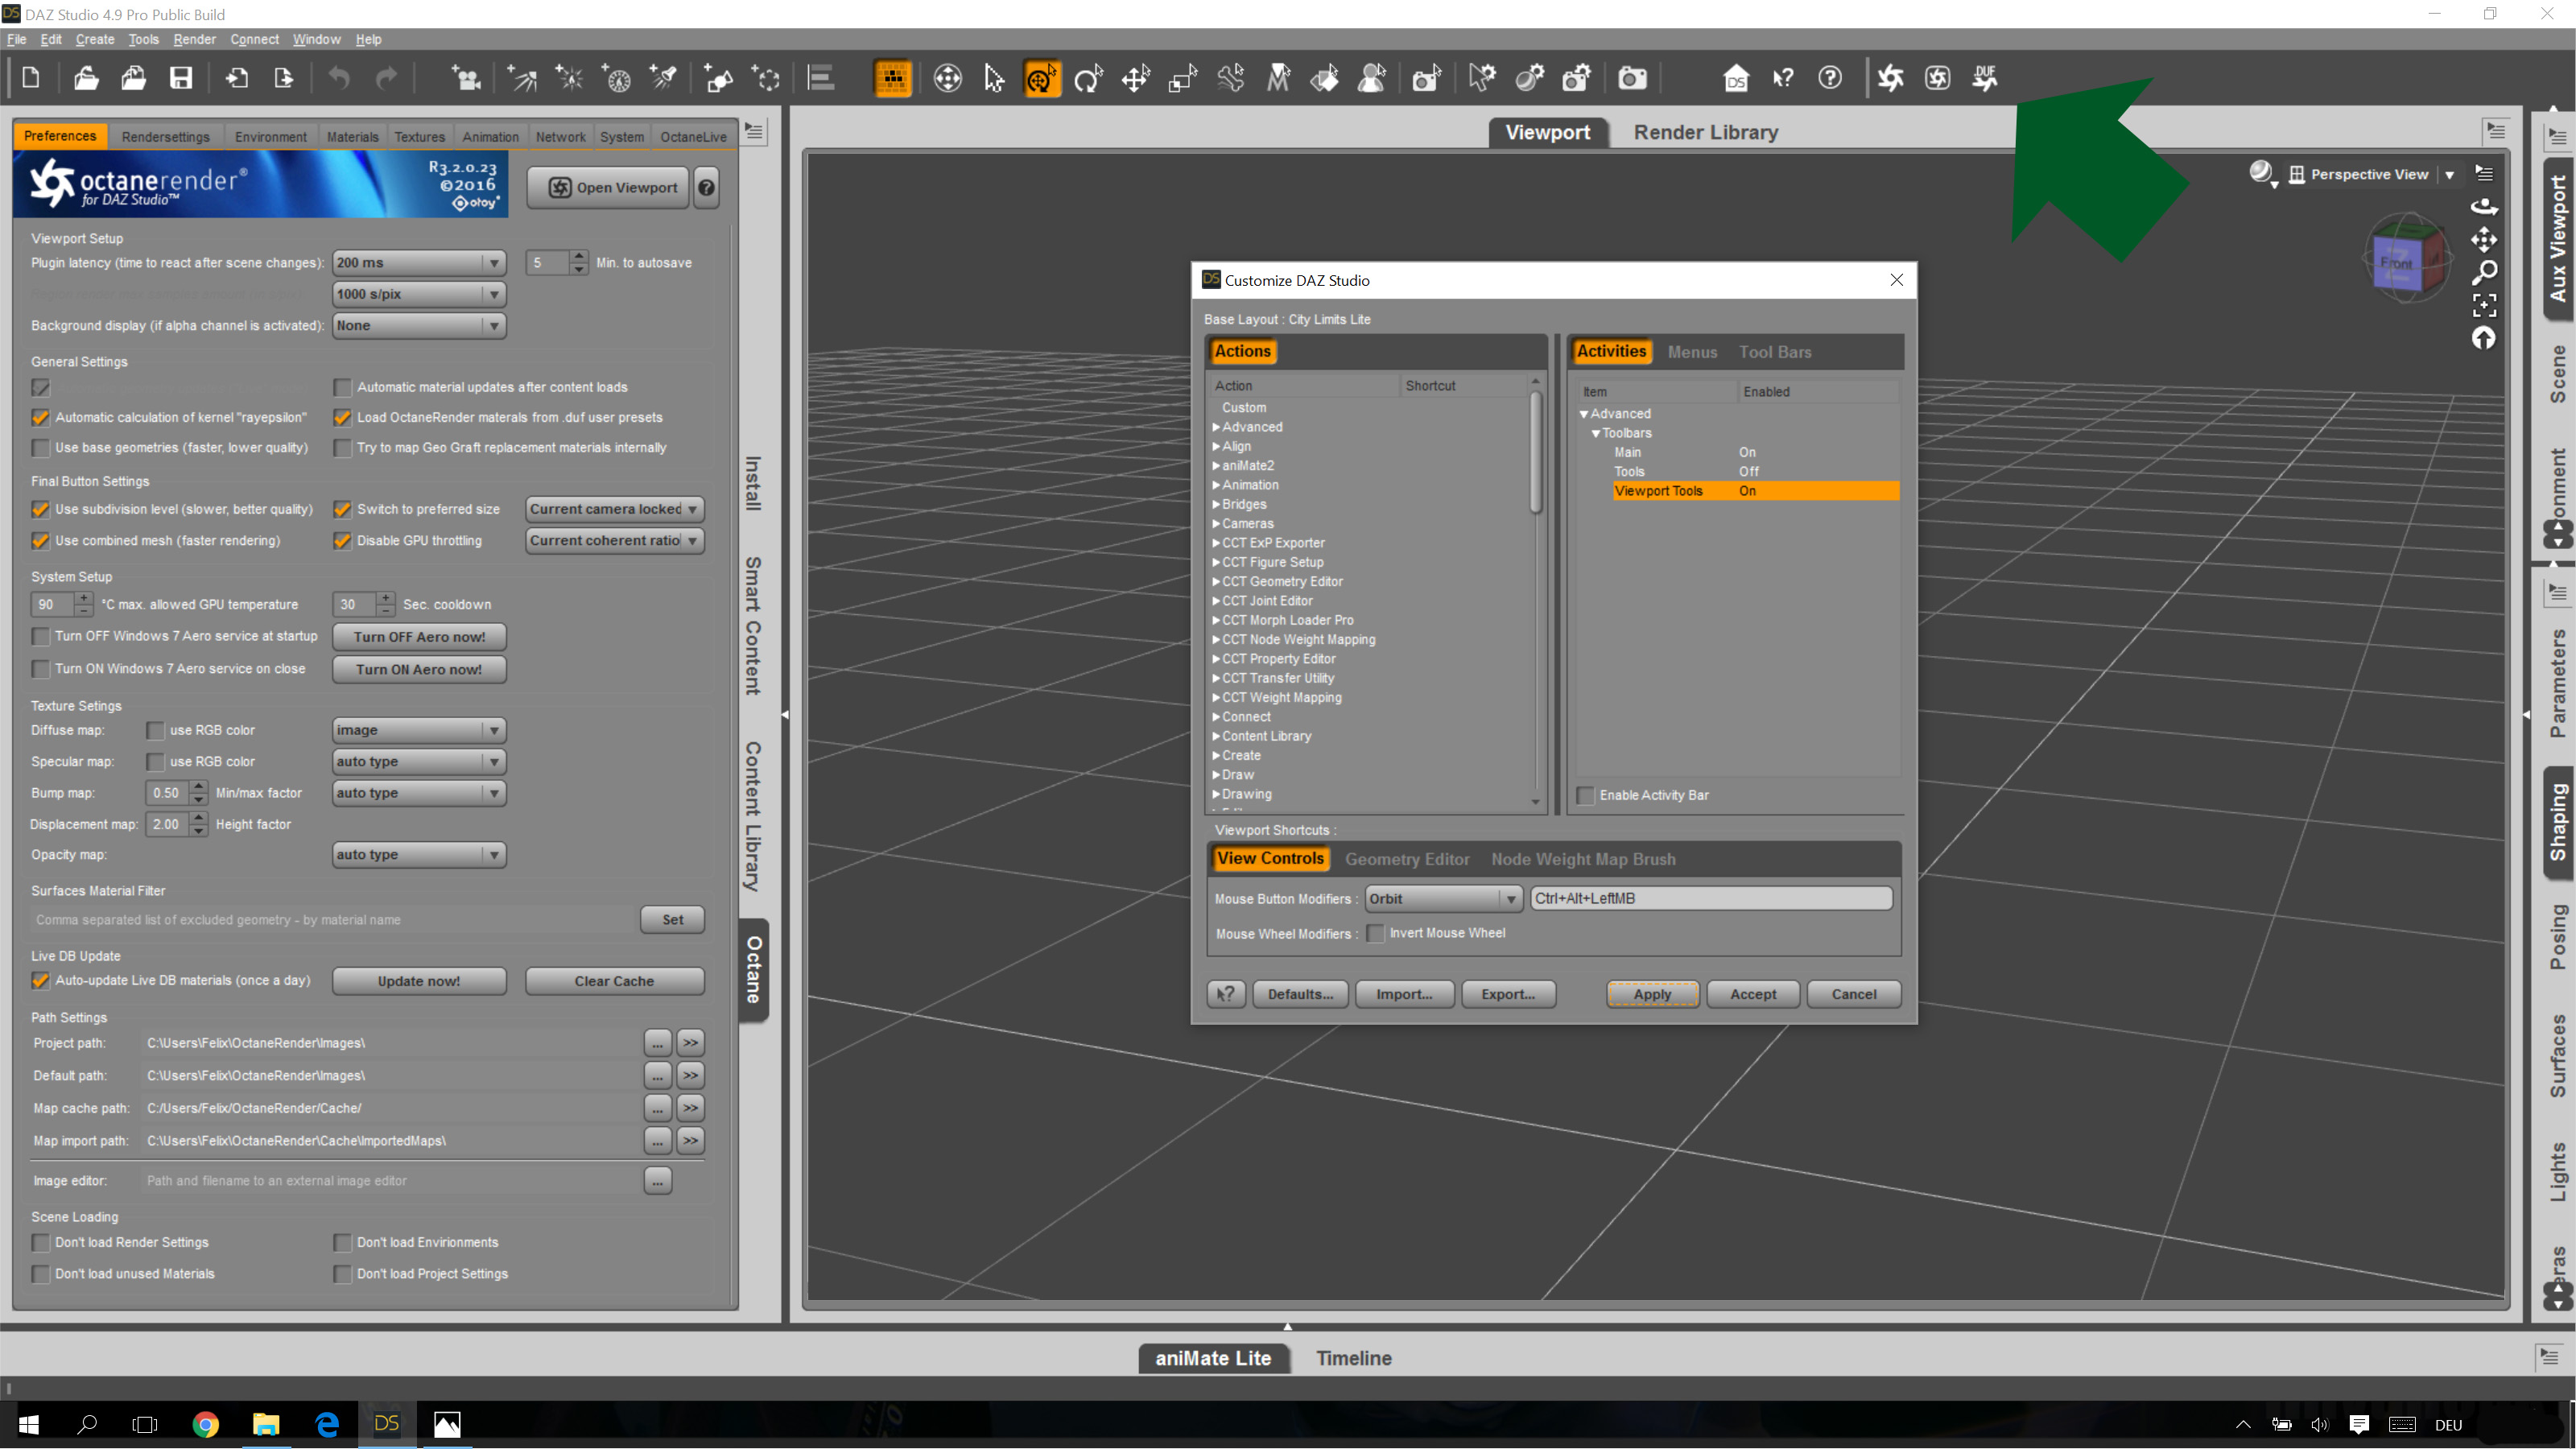Viewport: 2576px width, 1449px height.
Task: Click the Render camera icon in toolbar
Action: click(1632, 78)
